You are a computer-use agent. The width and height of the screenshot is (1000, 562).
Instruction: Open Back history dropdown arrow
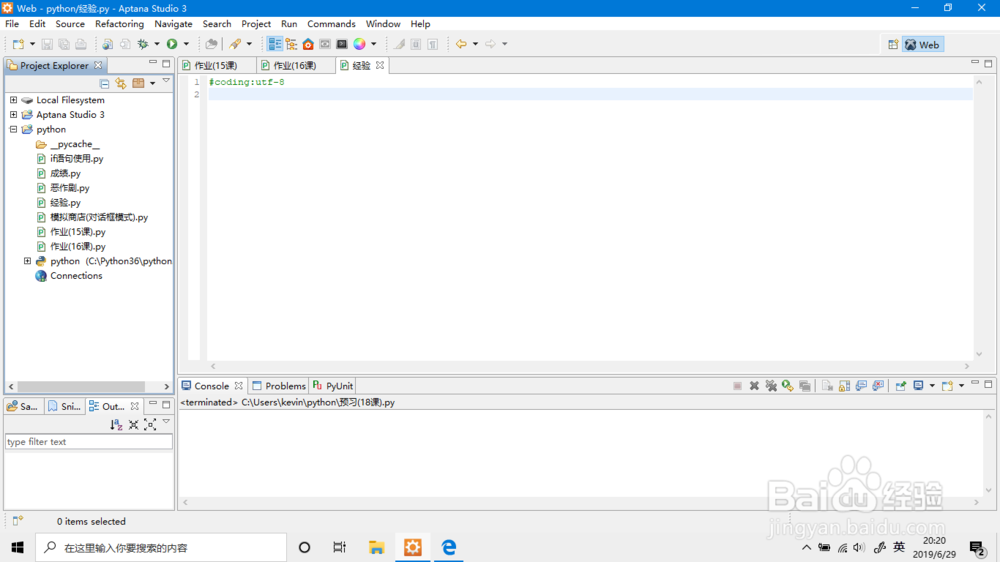click(475, 44)
